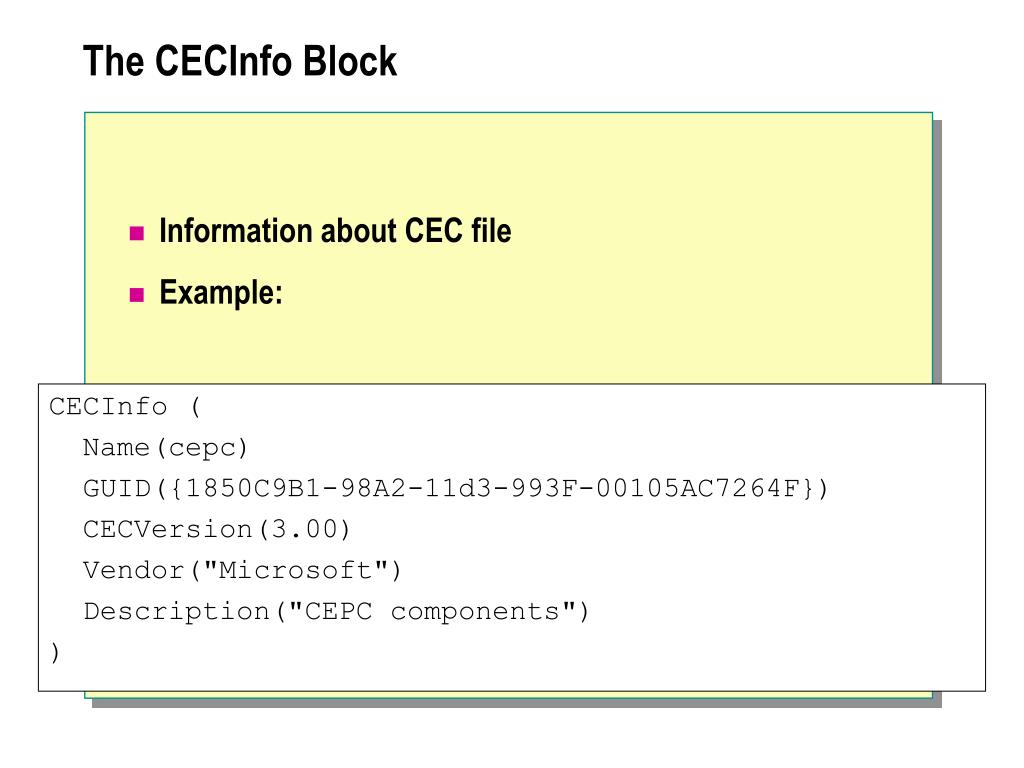Image resolution: width=1024 pixels, height=768 pixels.
Task: Click the magenta bullet beside 'Example:'
Action: point(136,295)
